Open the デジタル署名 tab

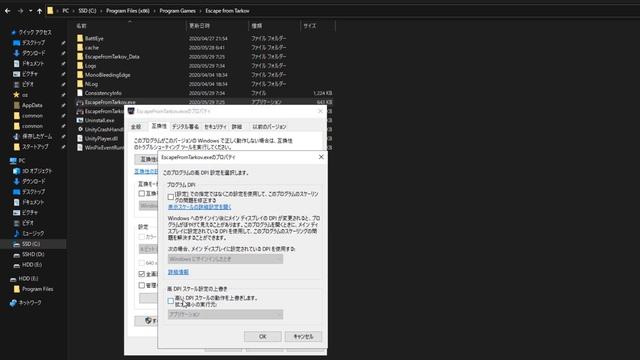186,127
